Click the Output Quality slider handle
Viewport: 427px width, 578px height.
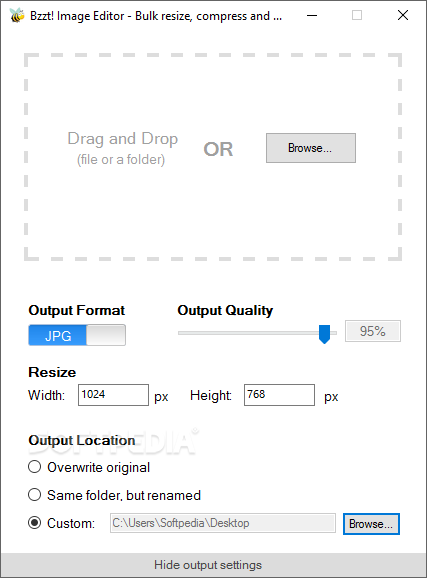324,334
